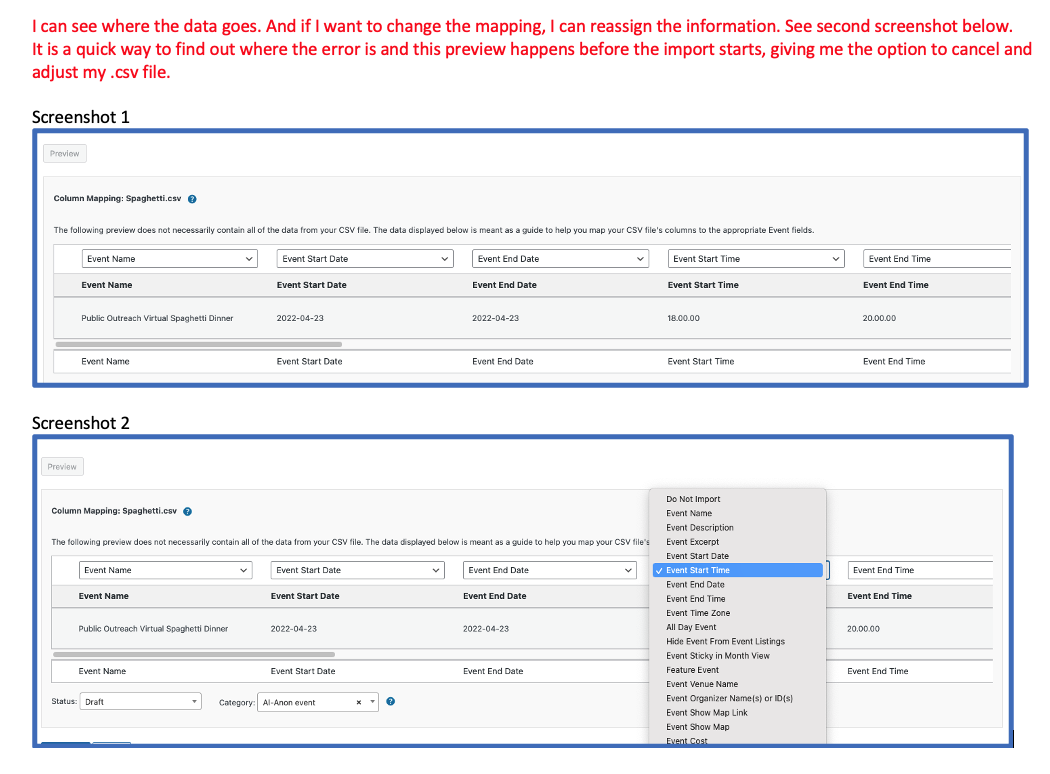The width and height of the screenshot is (1050, 774).
Task: Choose Event Description from the open list
Action: 737,528
